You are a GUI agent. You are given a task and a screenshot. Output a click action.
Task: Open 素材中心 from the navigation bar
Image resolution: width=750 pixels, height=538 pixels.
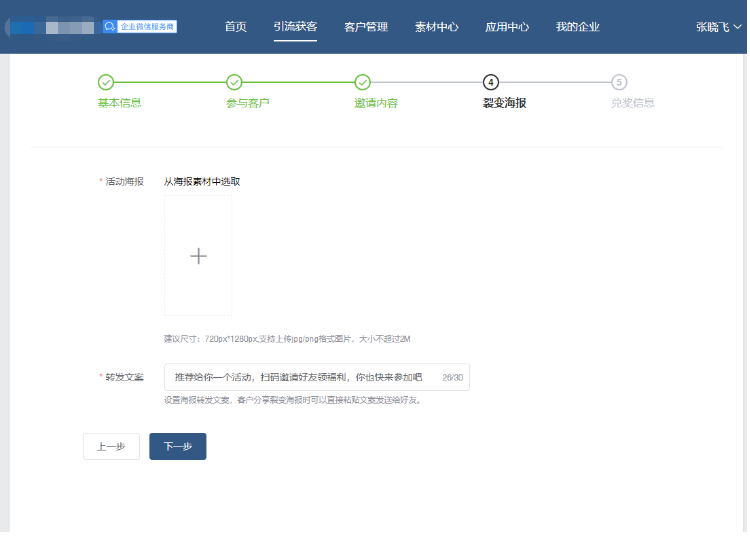point(436,27)
